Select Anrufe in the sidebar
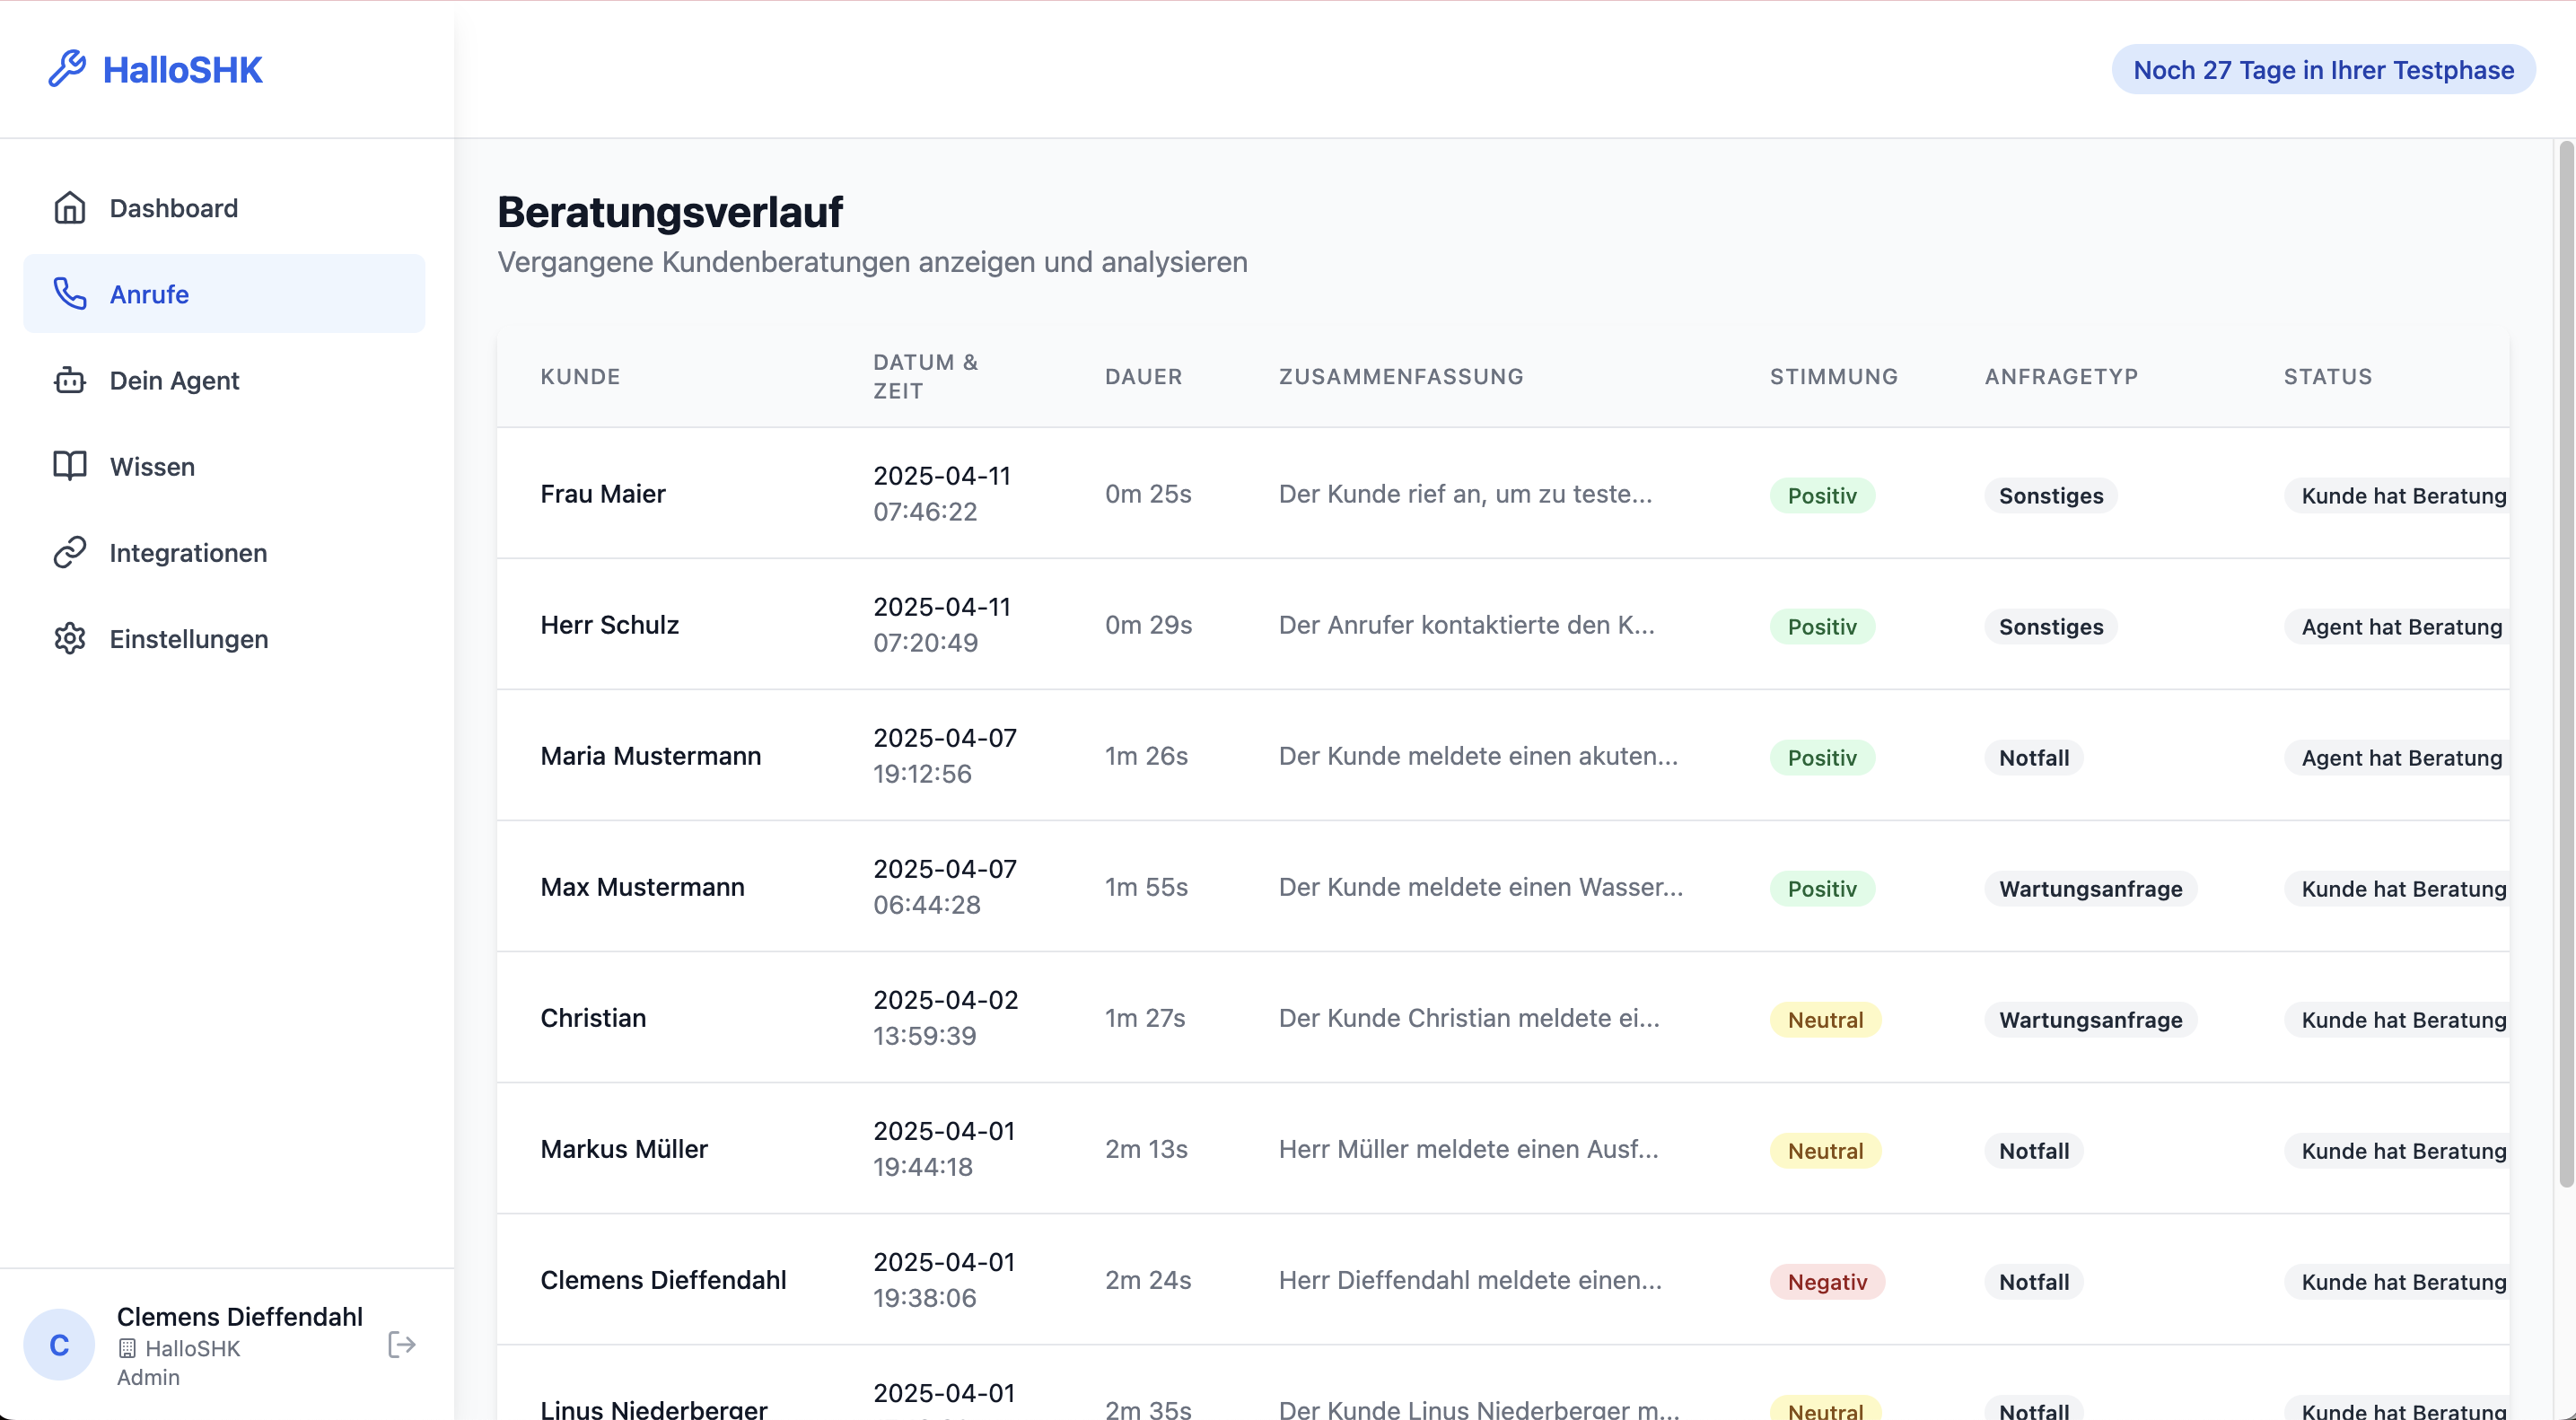Image resolution: width=2576 pixels, height=1420 pixels. point(224,294)
